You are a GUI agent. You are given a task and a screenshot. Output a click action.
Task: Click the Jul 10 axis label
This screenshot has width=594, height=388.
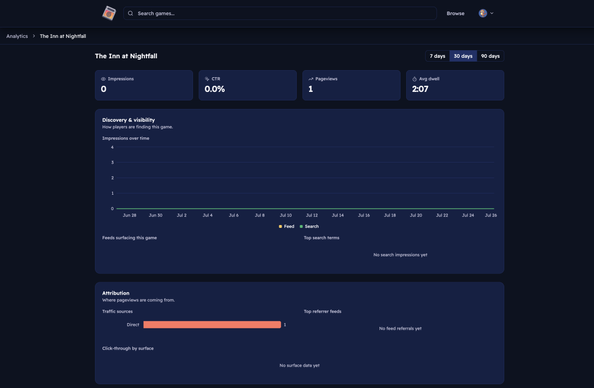pyautogui.click(x=286, y=215)
